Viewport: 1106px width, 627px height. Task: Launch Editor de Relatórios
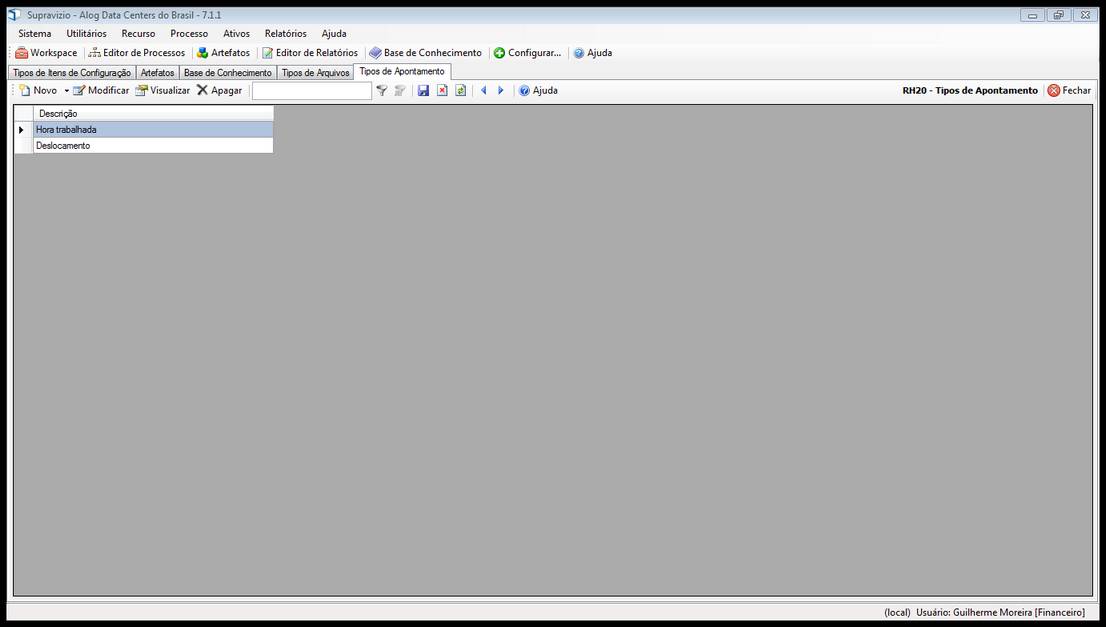[x=310, y=53]
